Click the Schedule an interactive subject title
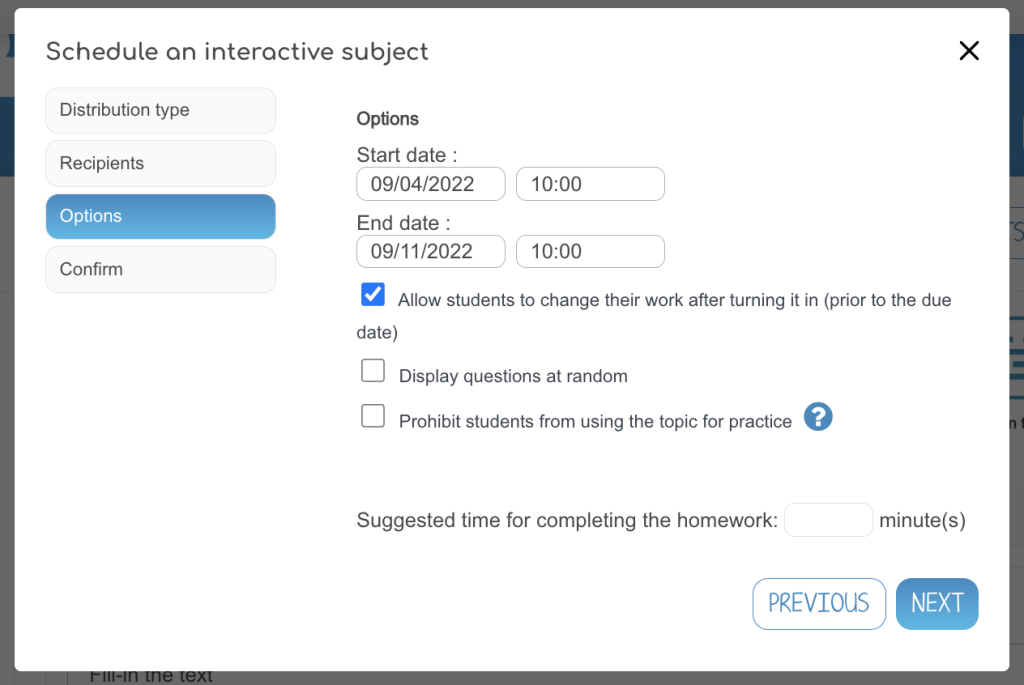Image resolution: width=1024 pixels, height=685 pixels. point(237,52)
